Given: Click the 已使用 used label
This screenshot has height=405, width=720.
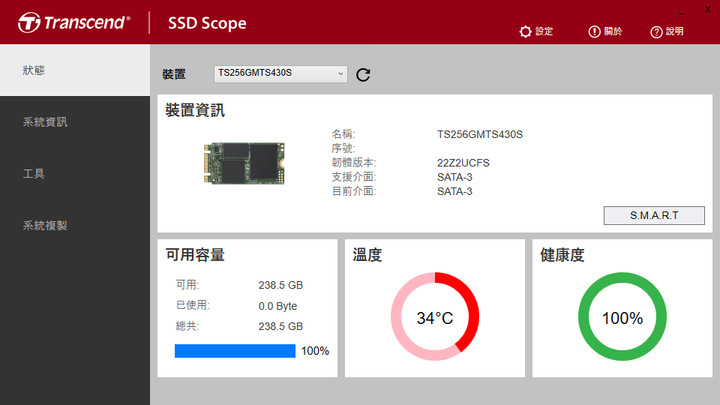Looking at the screenshot, I should 192,305.
